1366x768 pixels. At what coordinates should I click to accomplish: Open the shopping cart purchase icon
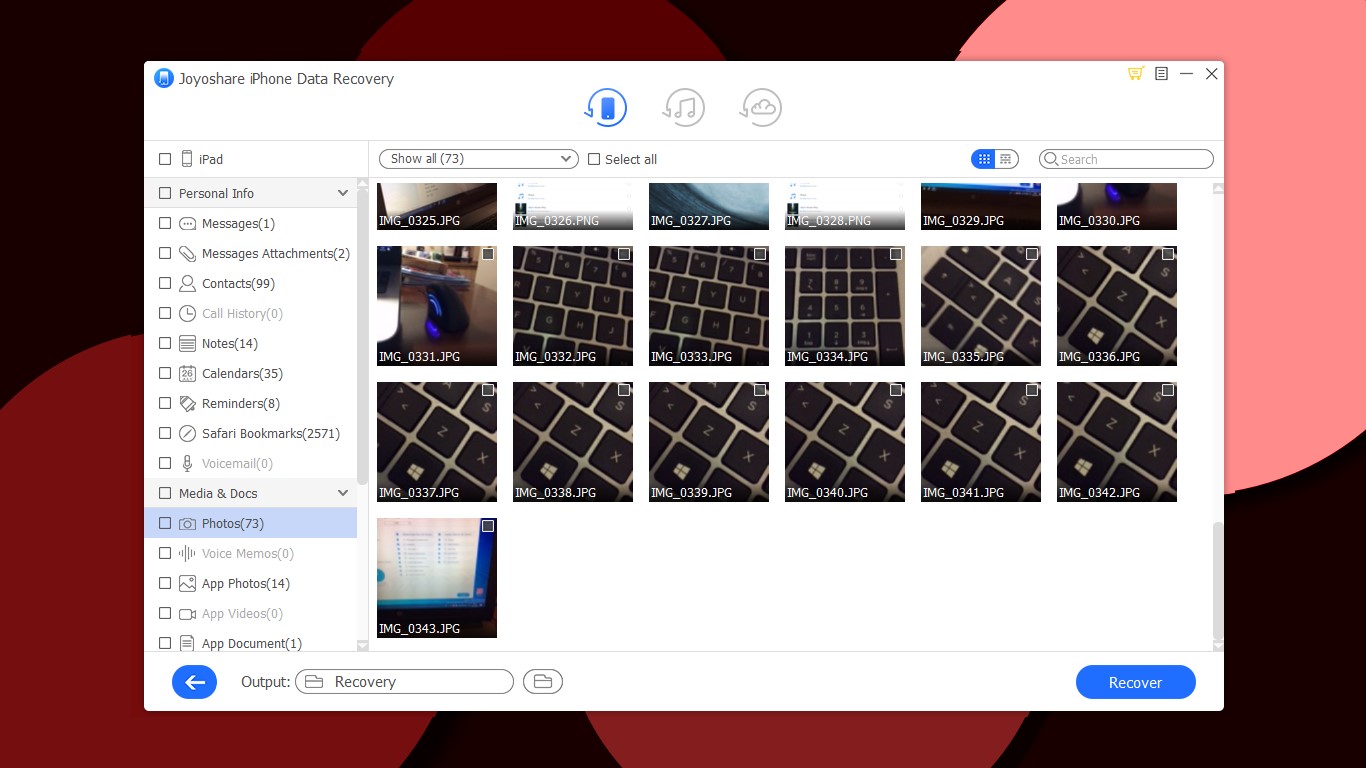click(x=1135, y=74)
